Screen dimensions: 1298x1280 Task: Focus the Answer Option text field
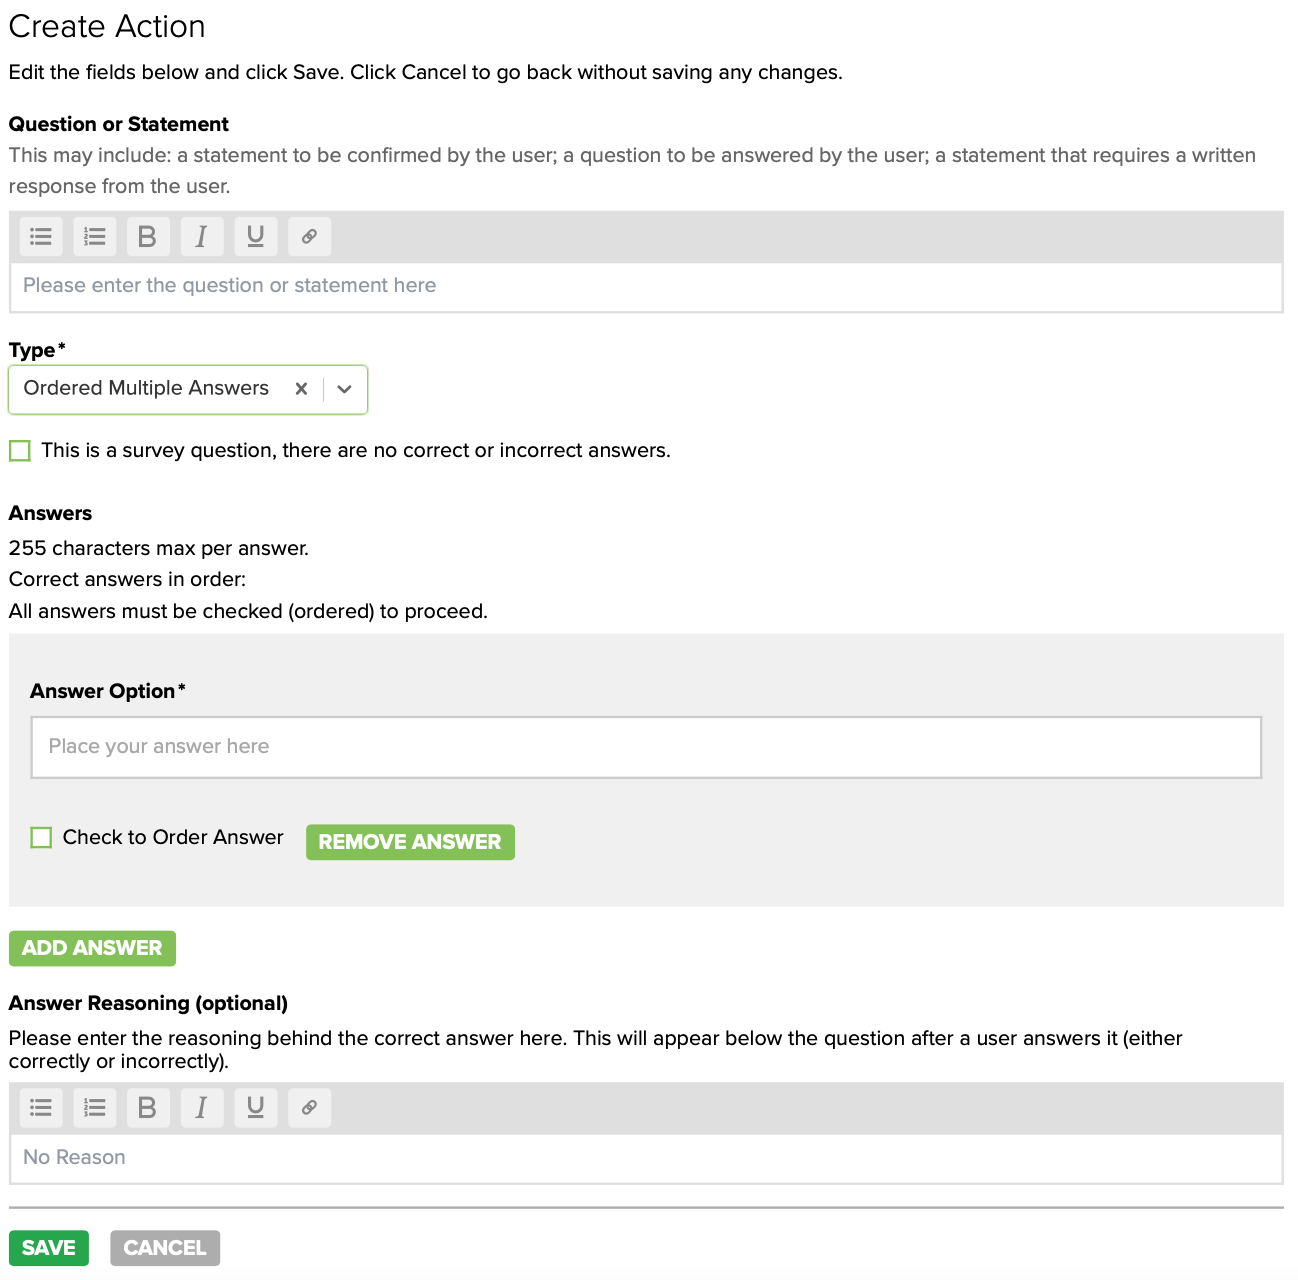646,747
